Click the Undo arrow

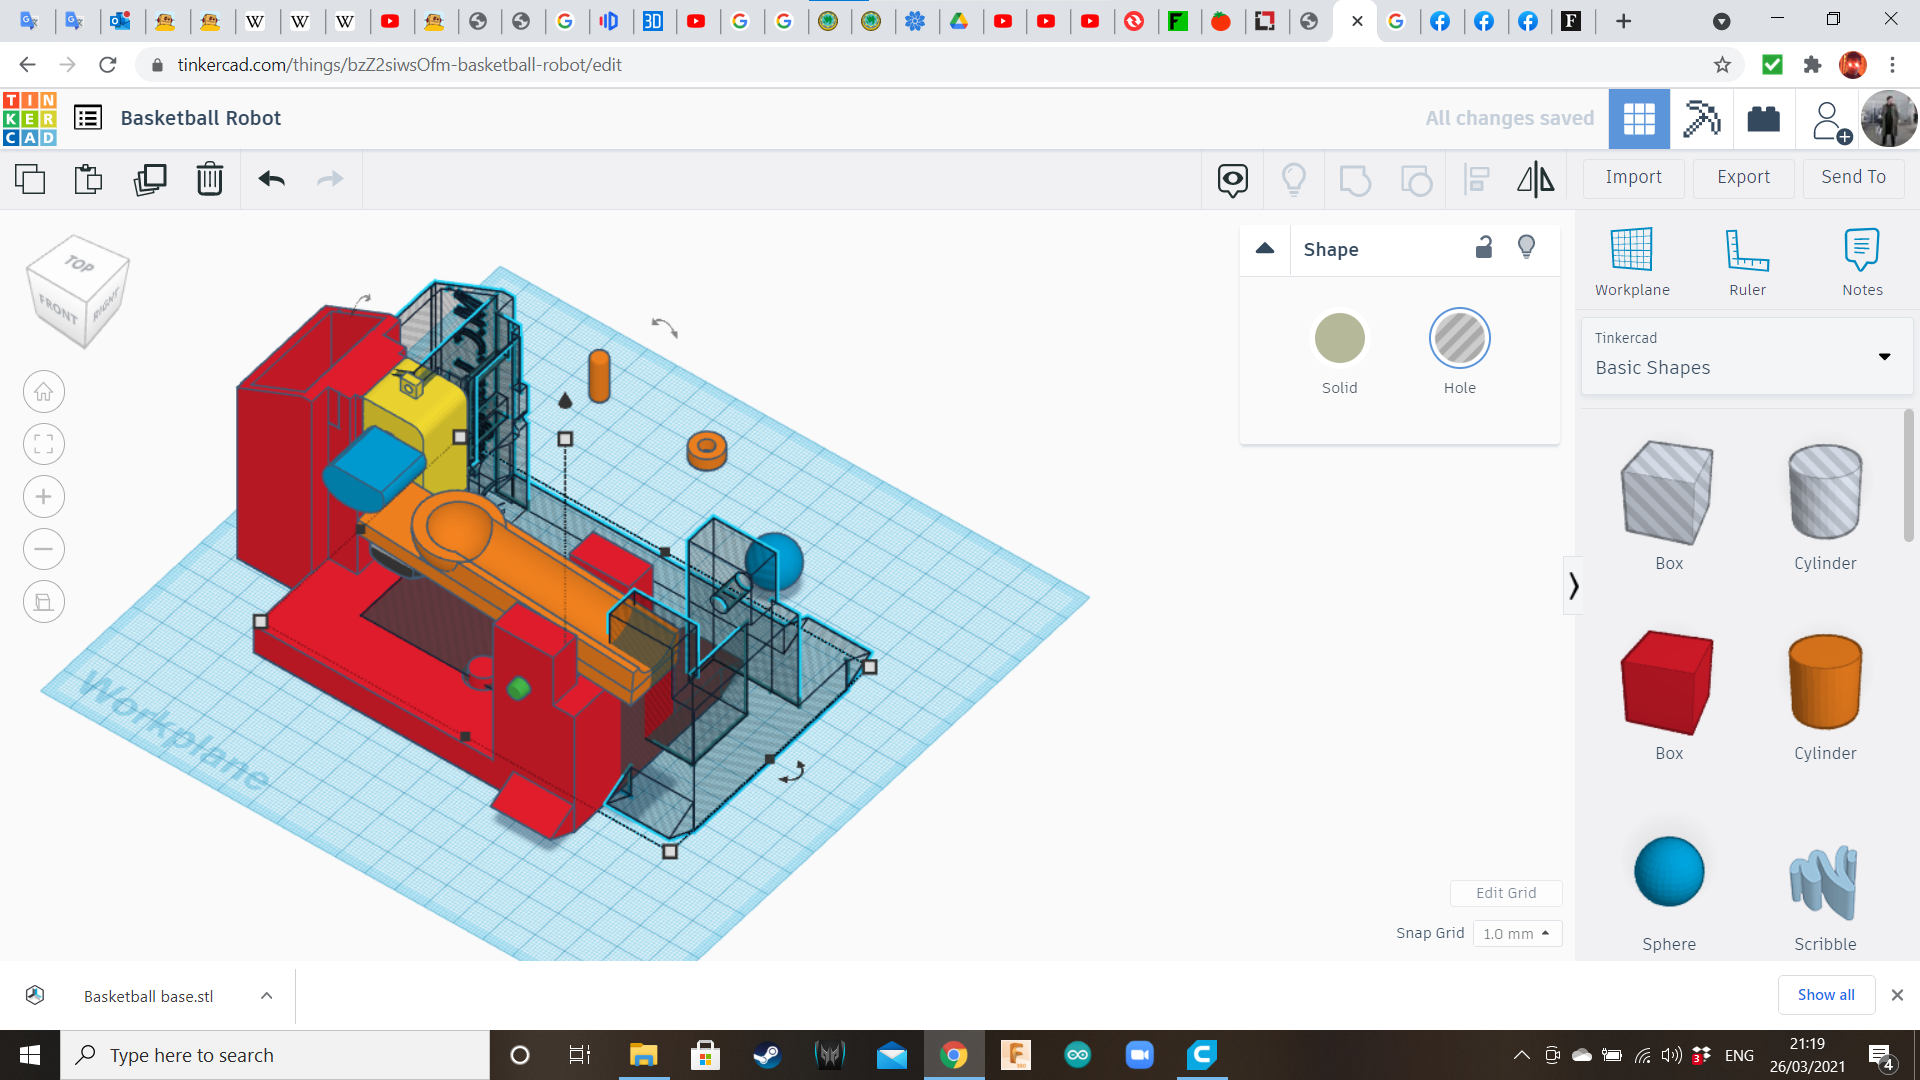tap(271, 179)
